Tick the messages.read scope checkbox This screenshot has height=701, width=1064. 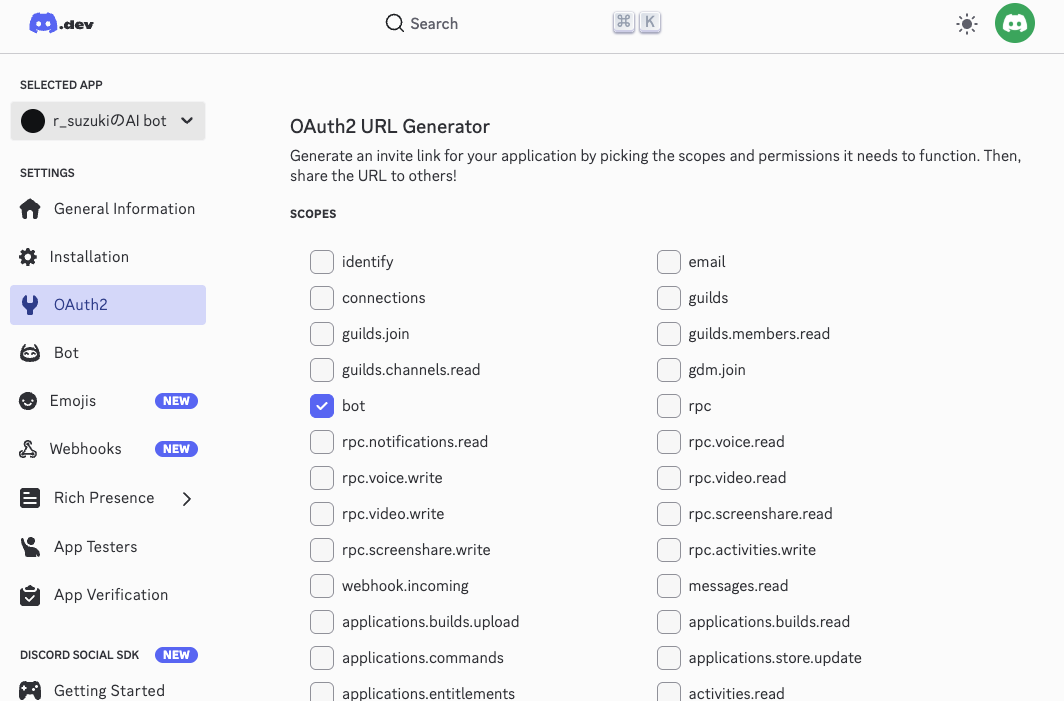[x=669, y=586]
